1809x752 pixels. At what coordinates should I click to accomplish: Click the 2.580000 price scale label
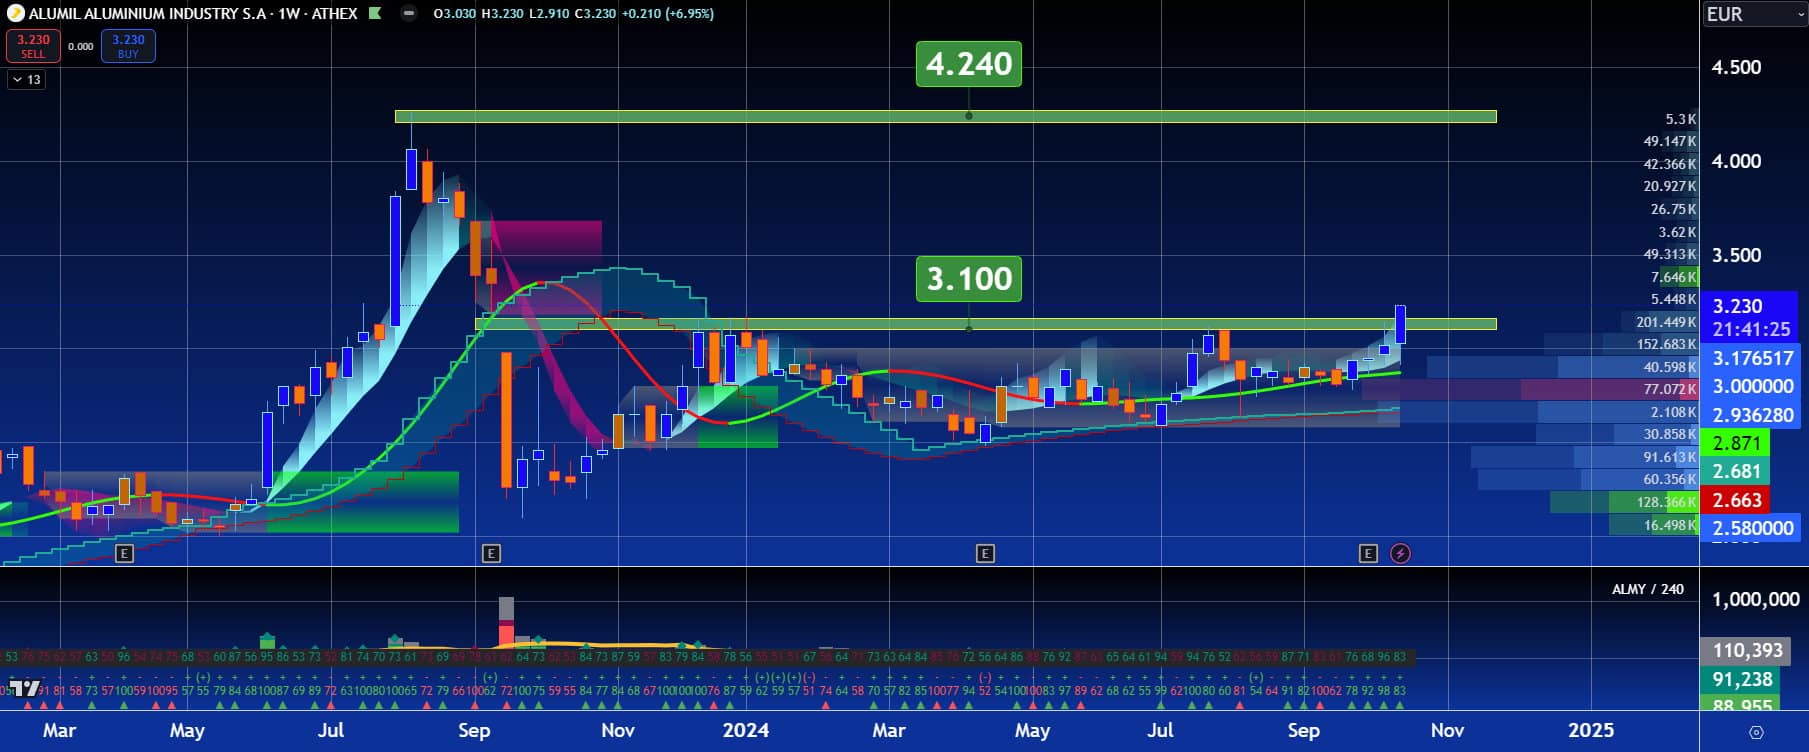click(1751, 528)
